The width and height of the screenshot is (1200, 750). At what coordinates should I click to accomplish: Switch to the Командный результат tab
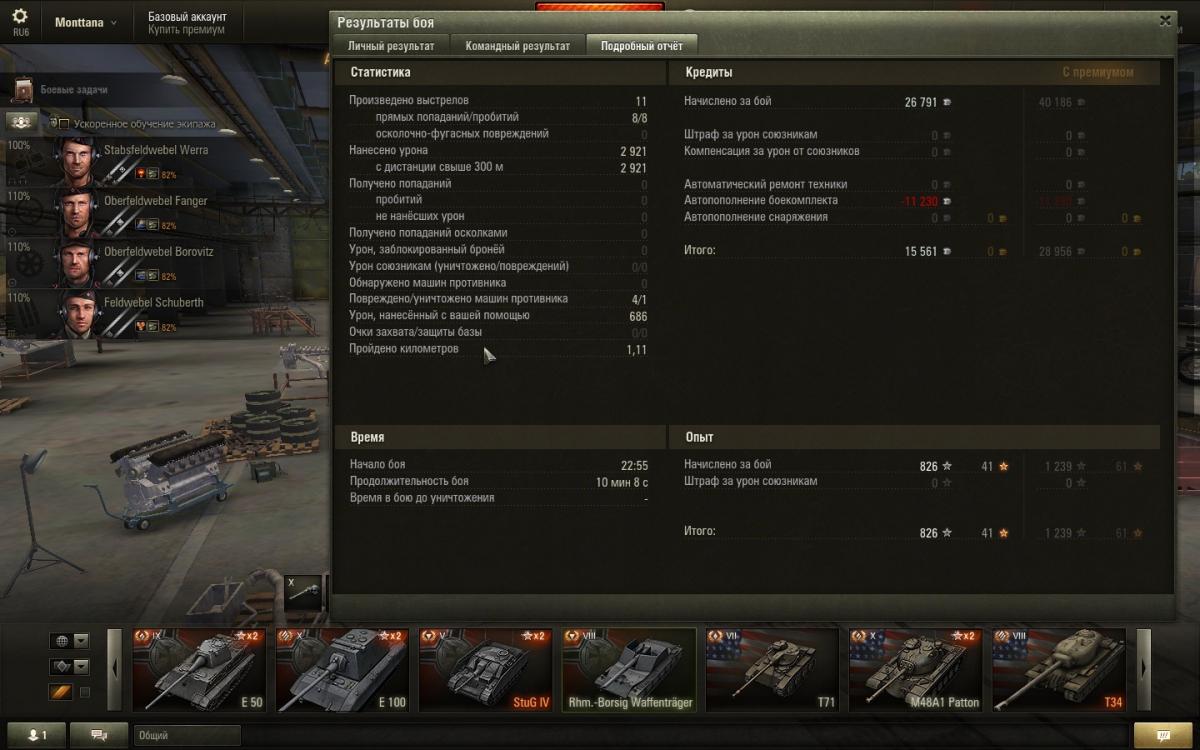click(x=518, y=46)
